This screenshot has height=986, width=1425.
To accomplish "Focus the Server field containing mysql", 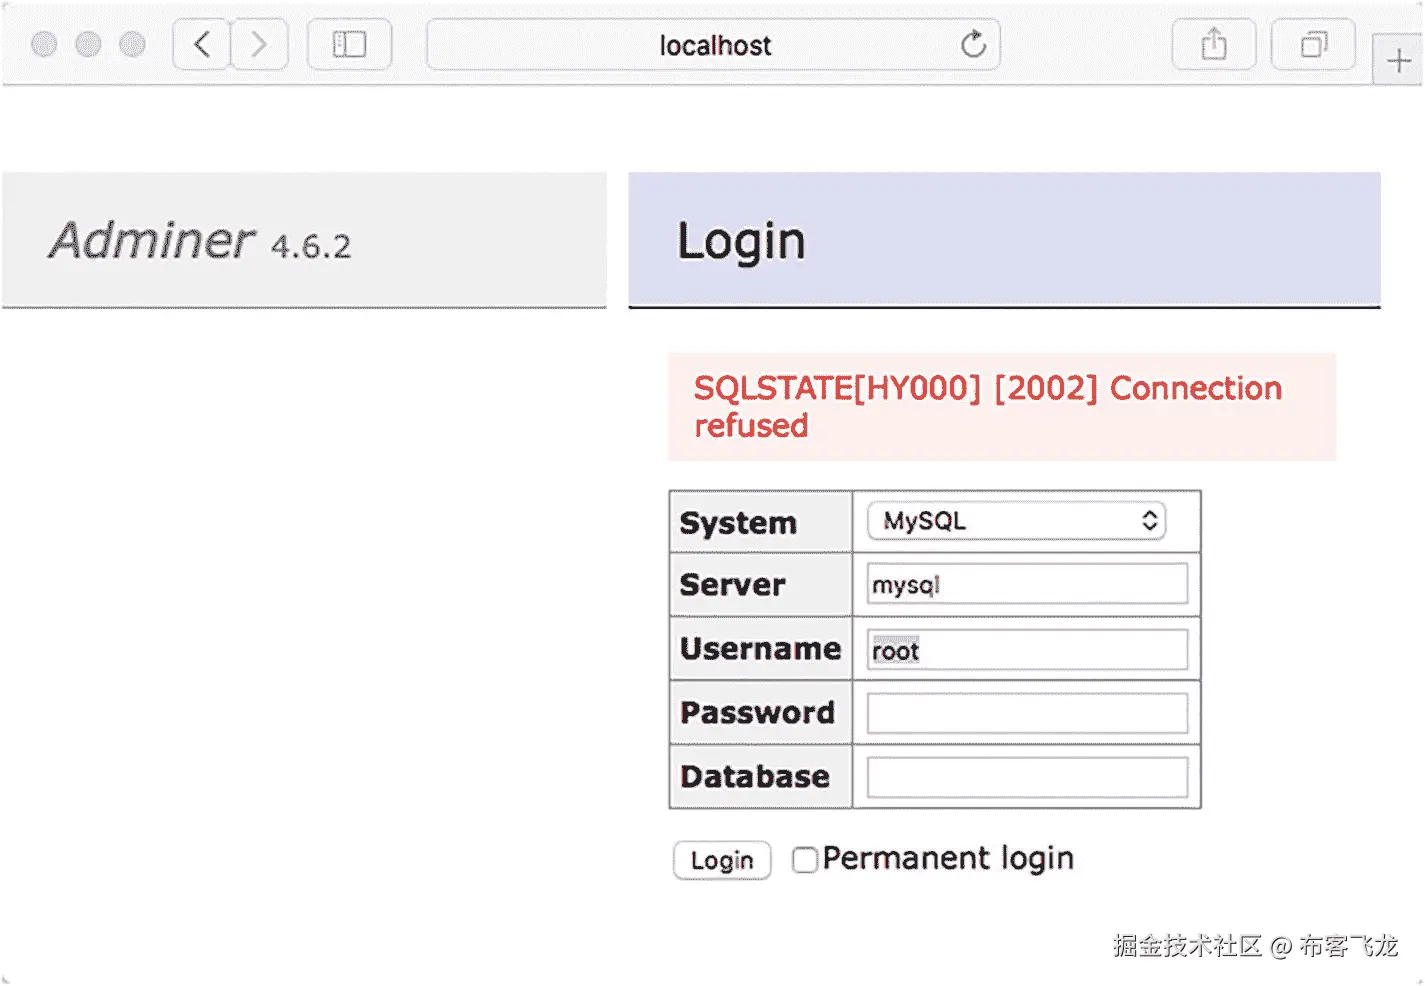I will coord(1027,584).
